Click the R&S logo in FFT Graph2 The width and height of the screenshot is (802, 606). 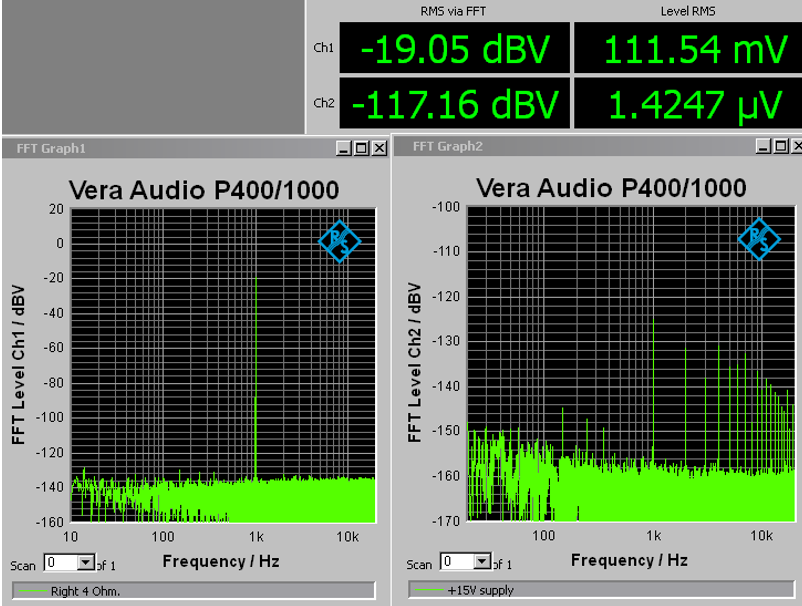tap(759, 239)
